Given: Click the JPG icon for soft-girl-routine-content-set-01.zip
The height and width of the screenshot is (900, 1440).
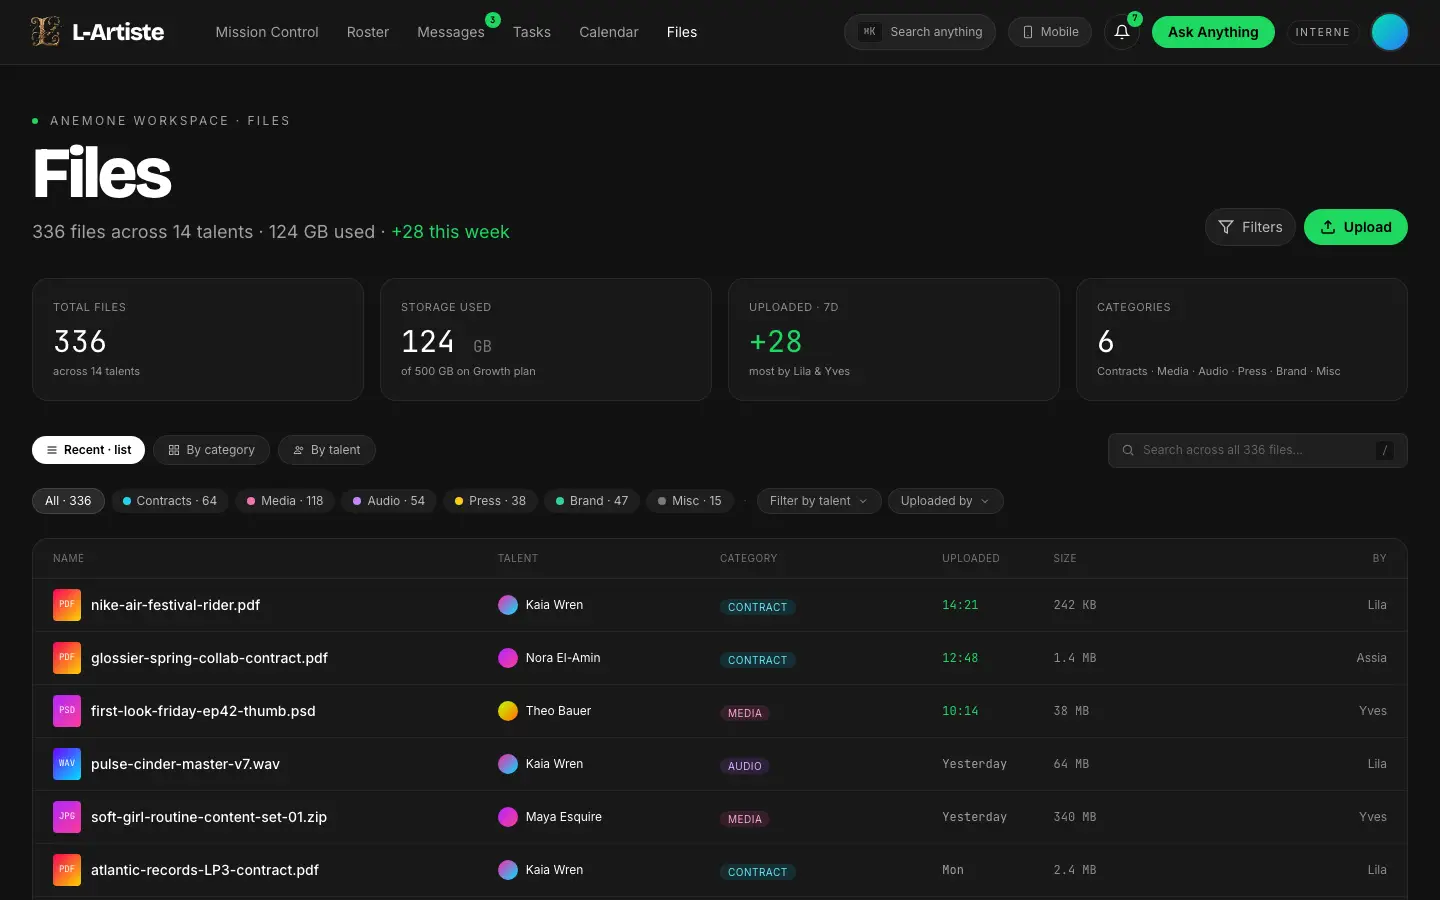Looking at the screenshot, I should 67,817.
